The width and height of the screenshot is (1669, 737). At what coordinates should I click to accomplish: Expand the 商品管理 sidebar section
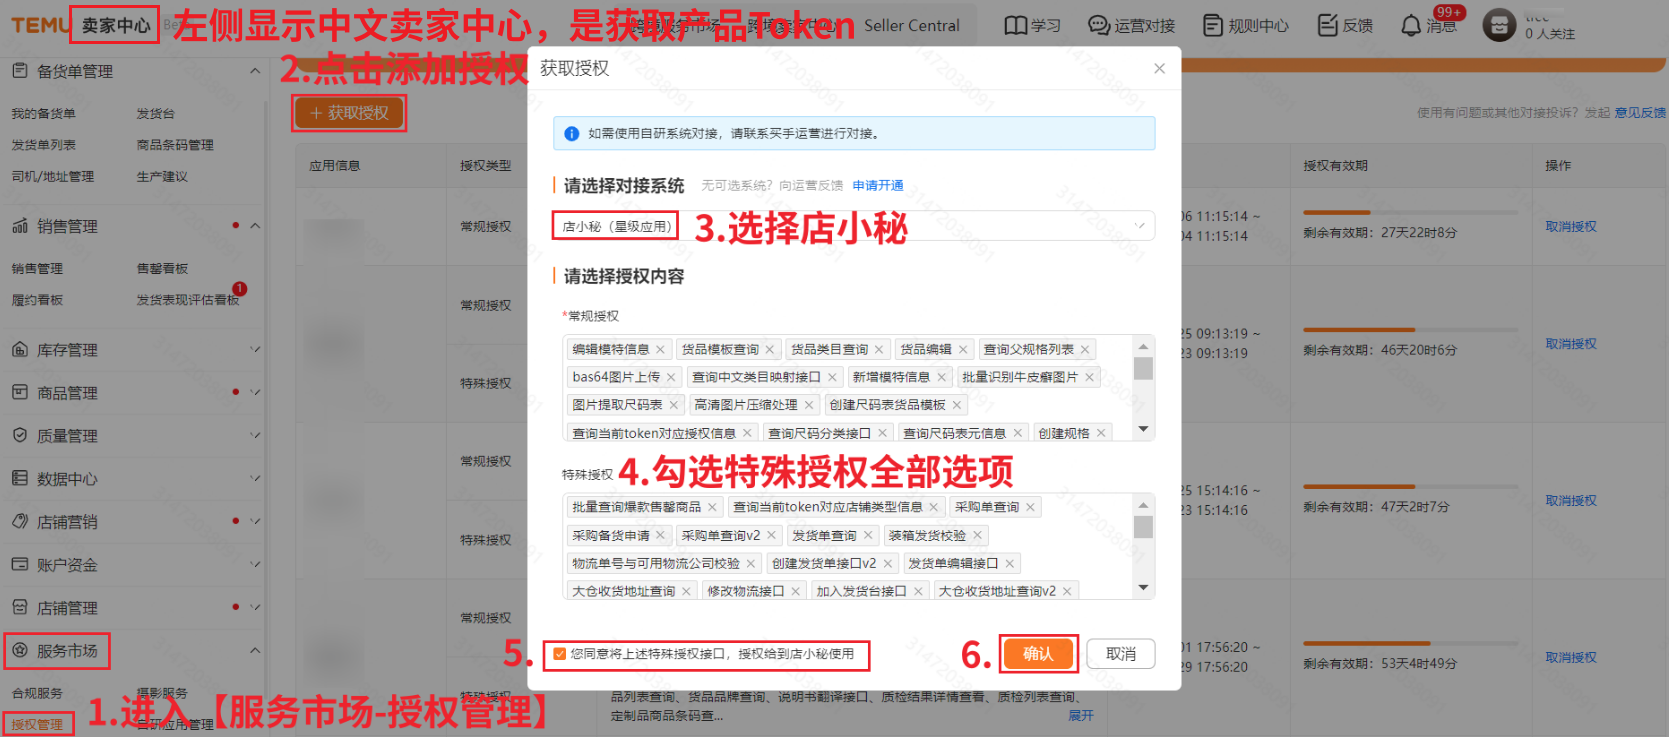point(255,392)
